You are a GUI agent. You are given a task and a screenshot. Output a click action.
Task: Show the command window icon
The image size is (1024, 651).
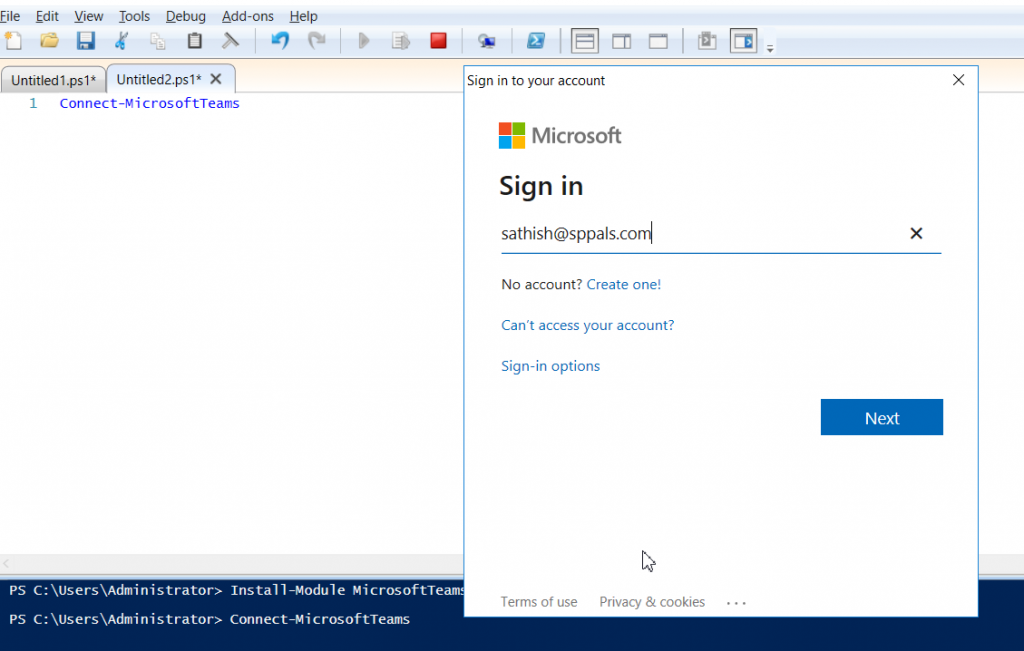click(x=707, y=41)
